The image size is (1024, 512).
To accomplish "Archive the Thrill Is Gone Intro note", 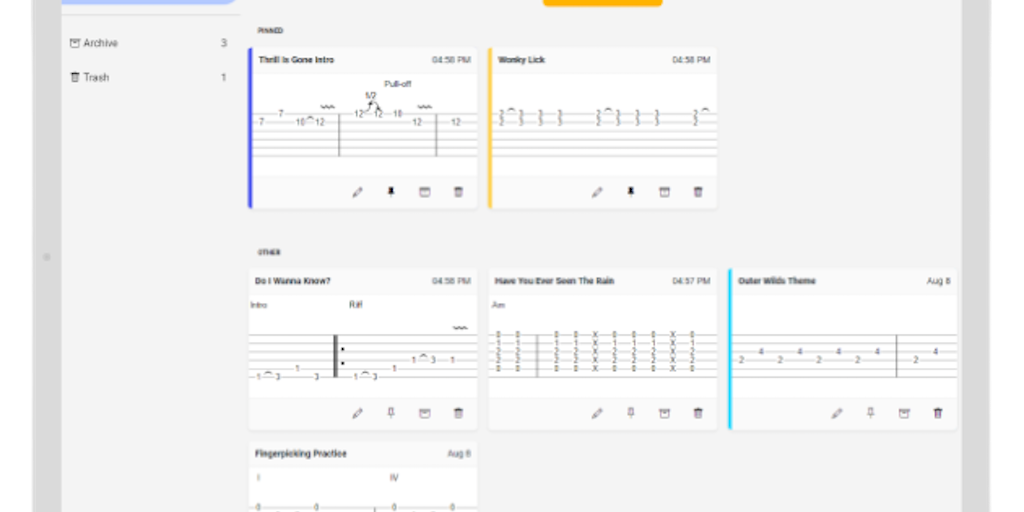I will [424, 192].
